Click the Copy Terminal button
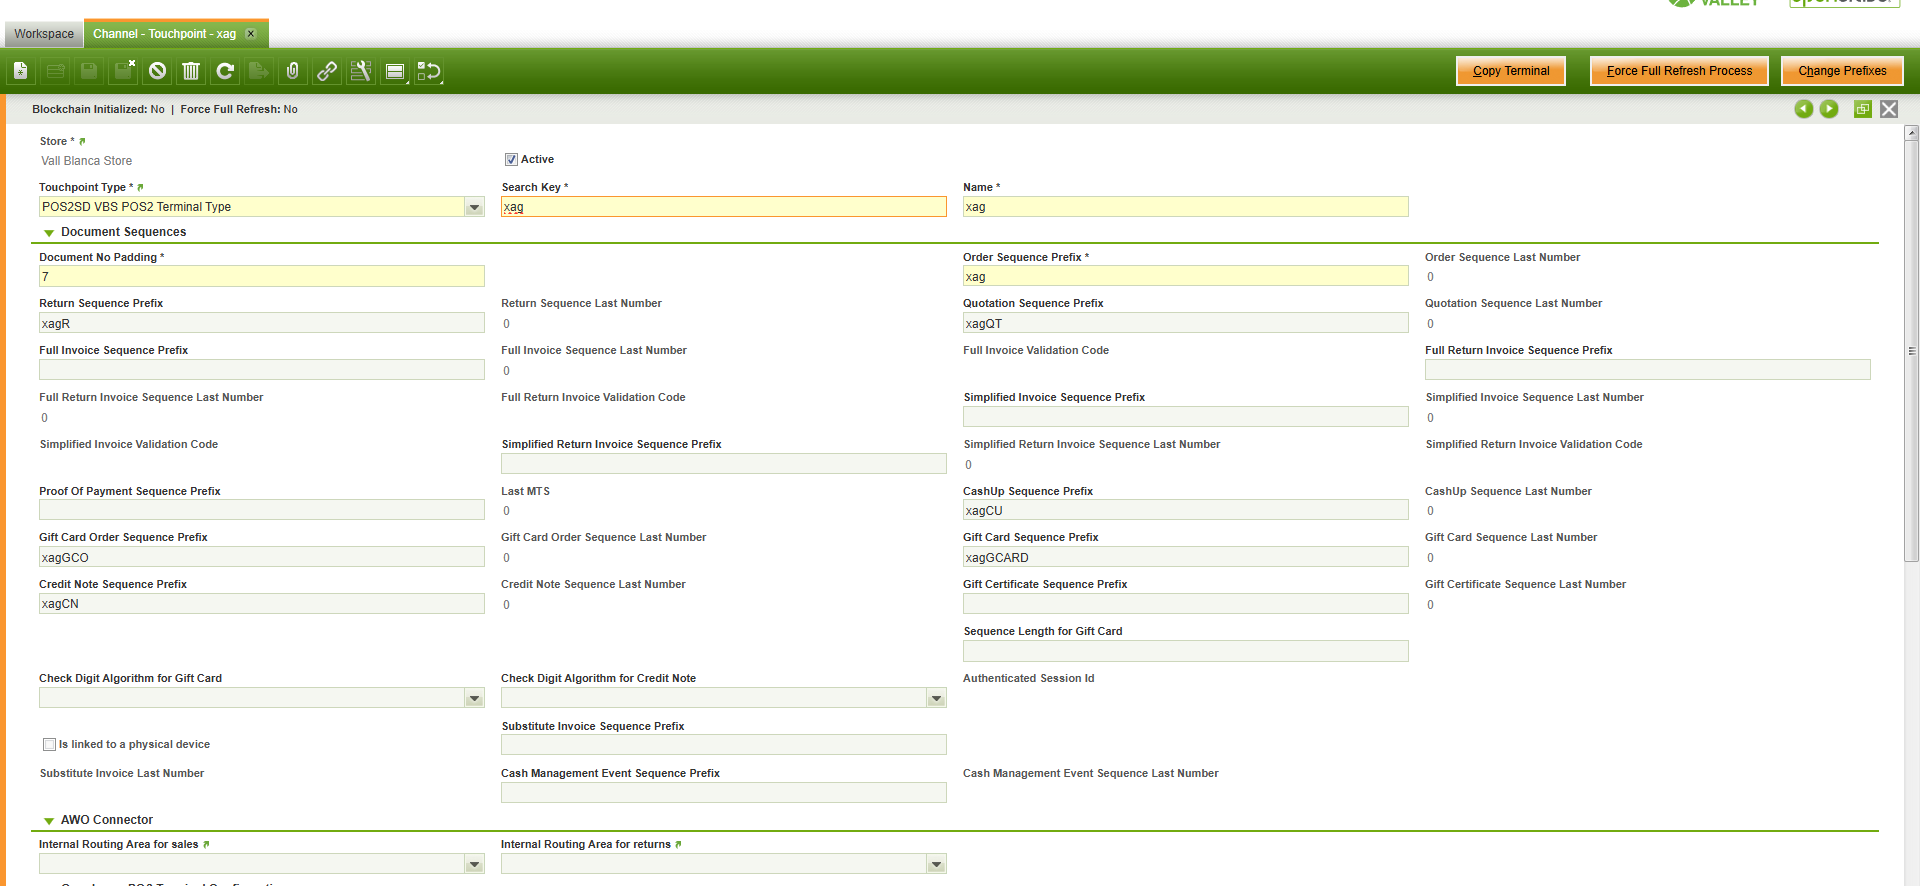1920x886 pixels. coord(1510,71)
